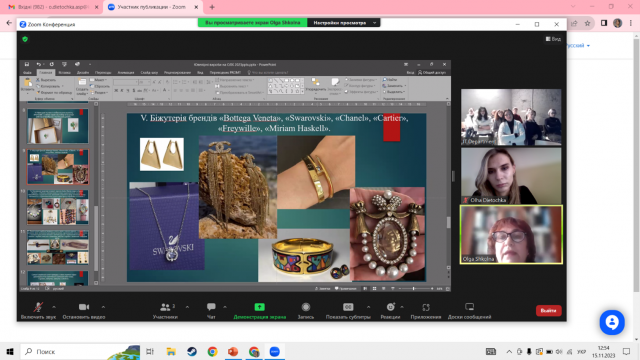Open File Explorer from the taskbar
Screen dimensions: 640x360
pos(171,351)
